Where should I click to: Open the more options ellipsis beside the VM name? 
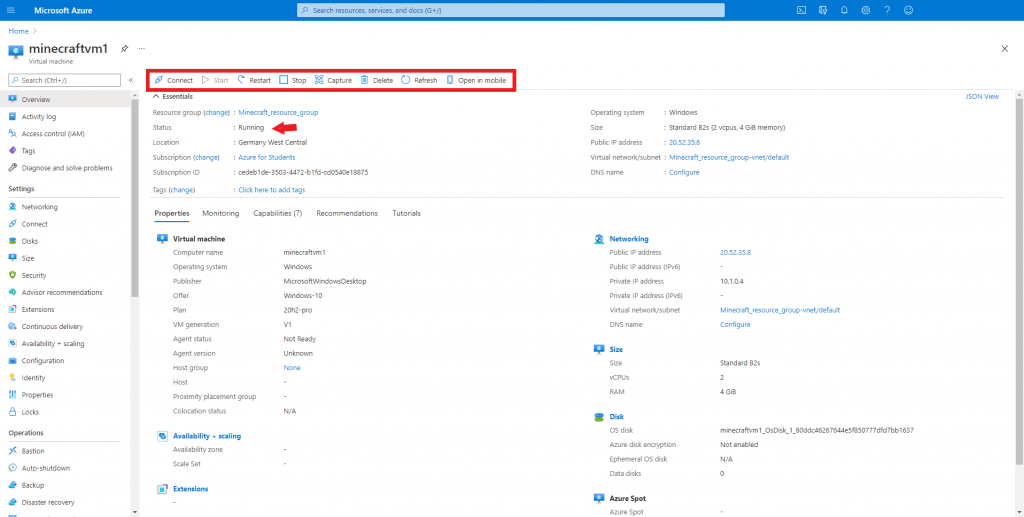pos(142,48)
